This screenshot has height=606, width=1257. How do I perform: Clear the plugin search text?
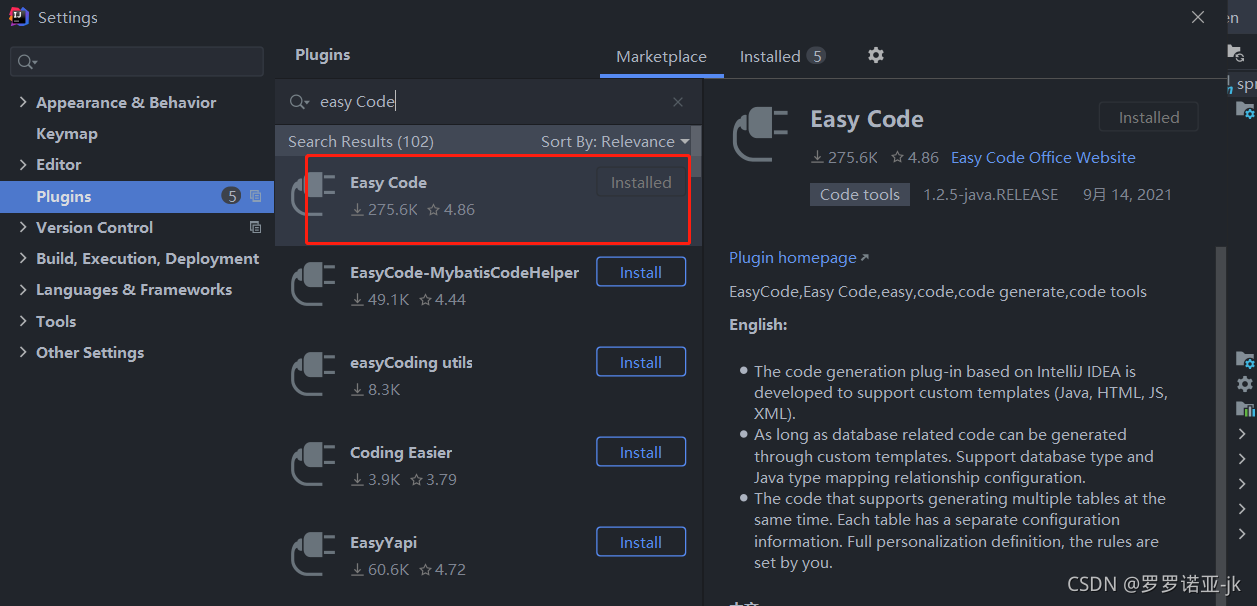[x=678, y=102]
